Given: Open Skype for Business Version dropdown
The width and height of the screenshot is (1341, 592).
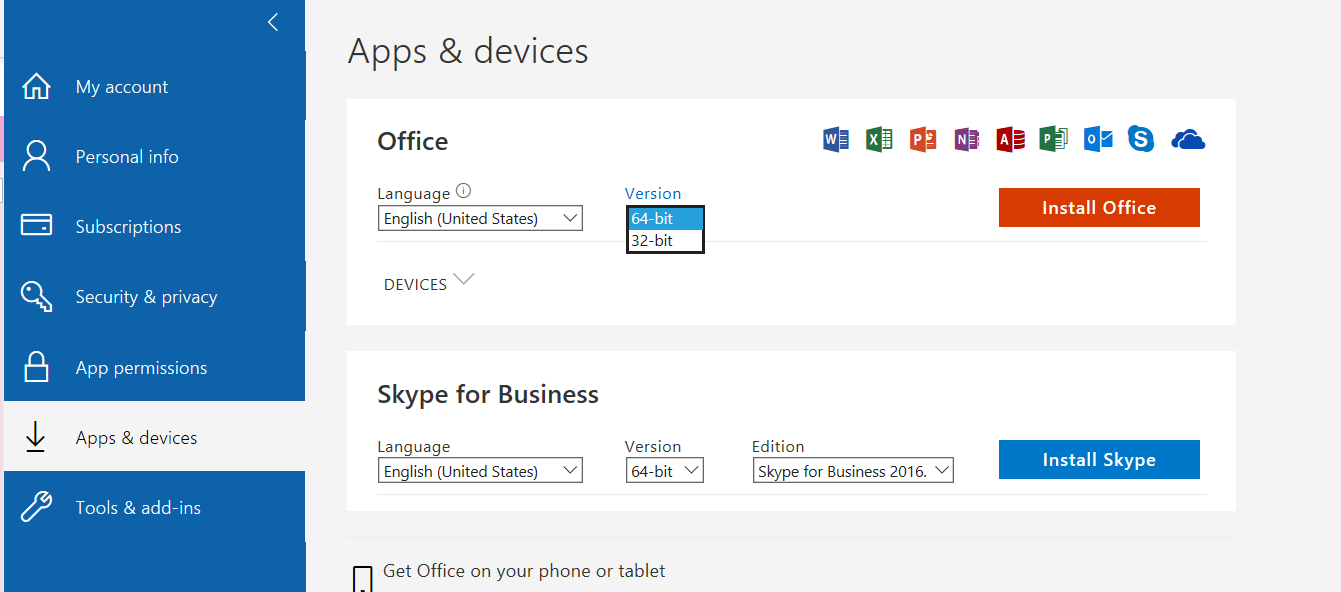Looking at the screenshot, I should 665,471.
